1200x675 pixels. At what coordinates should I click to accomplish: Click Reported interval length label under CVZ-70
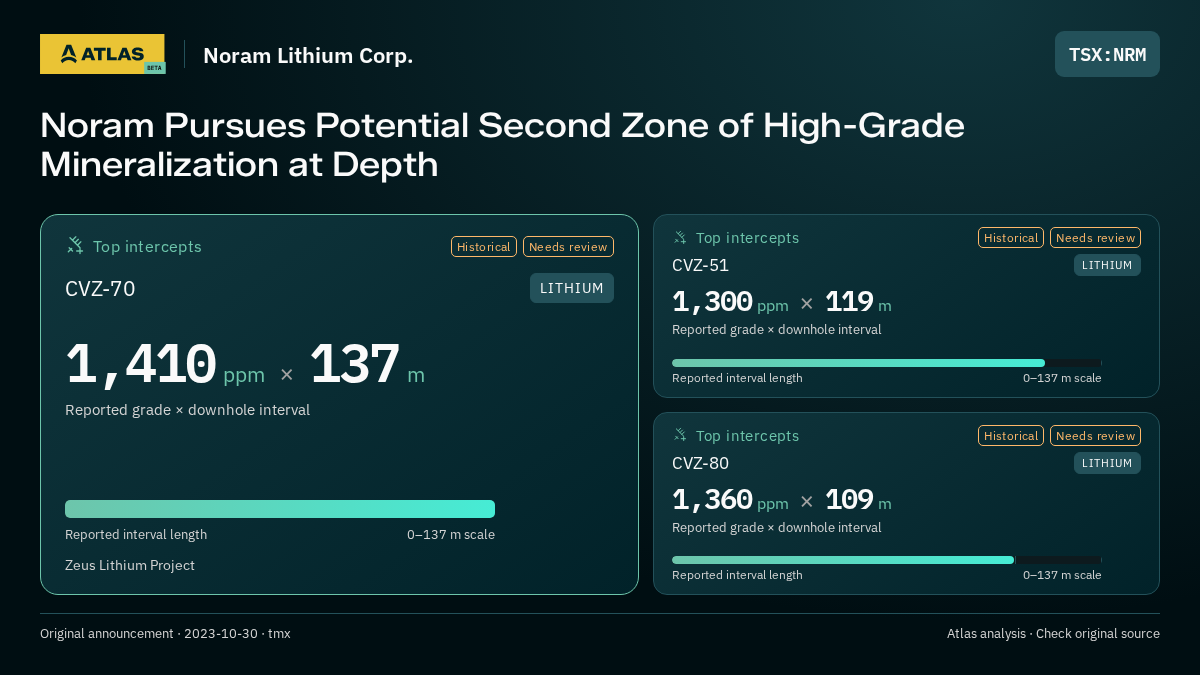[136, 534]
